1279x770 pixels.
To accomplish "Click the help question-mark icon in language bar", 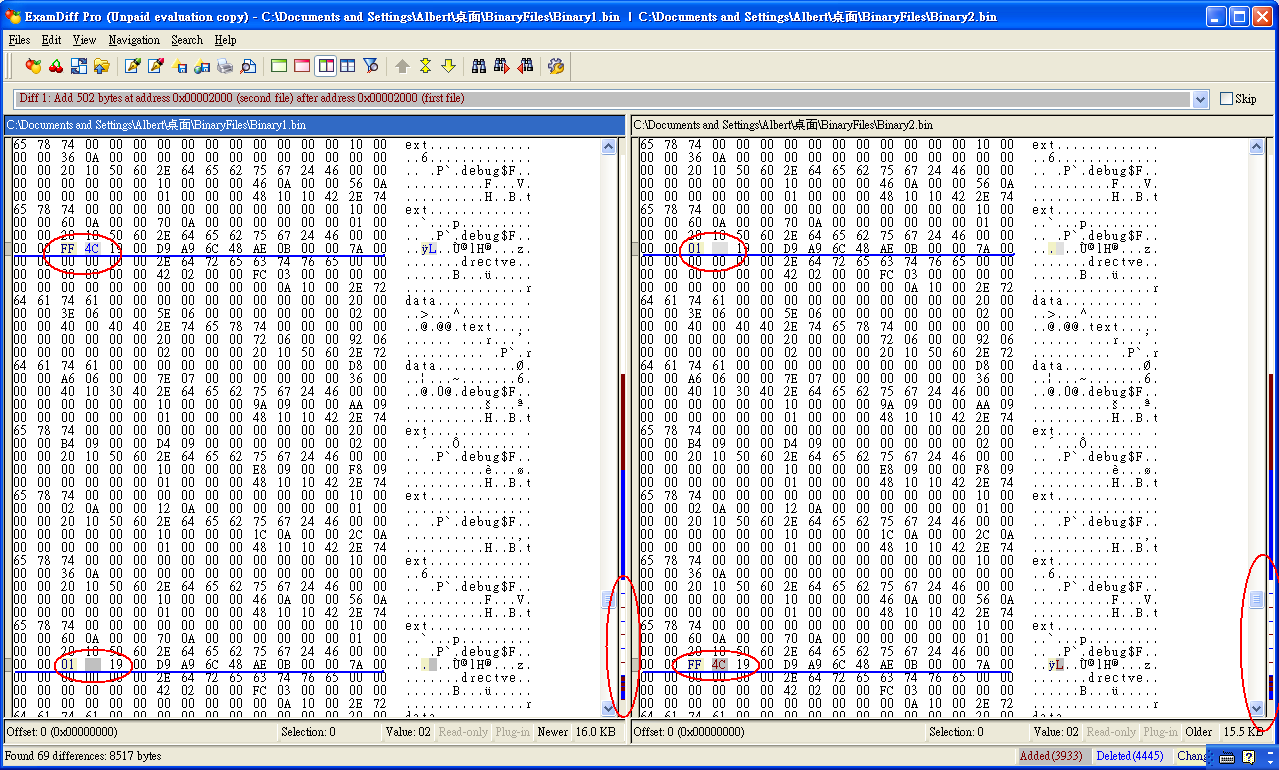I will click(1248, 758).
